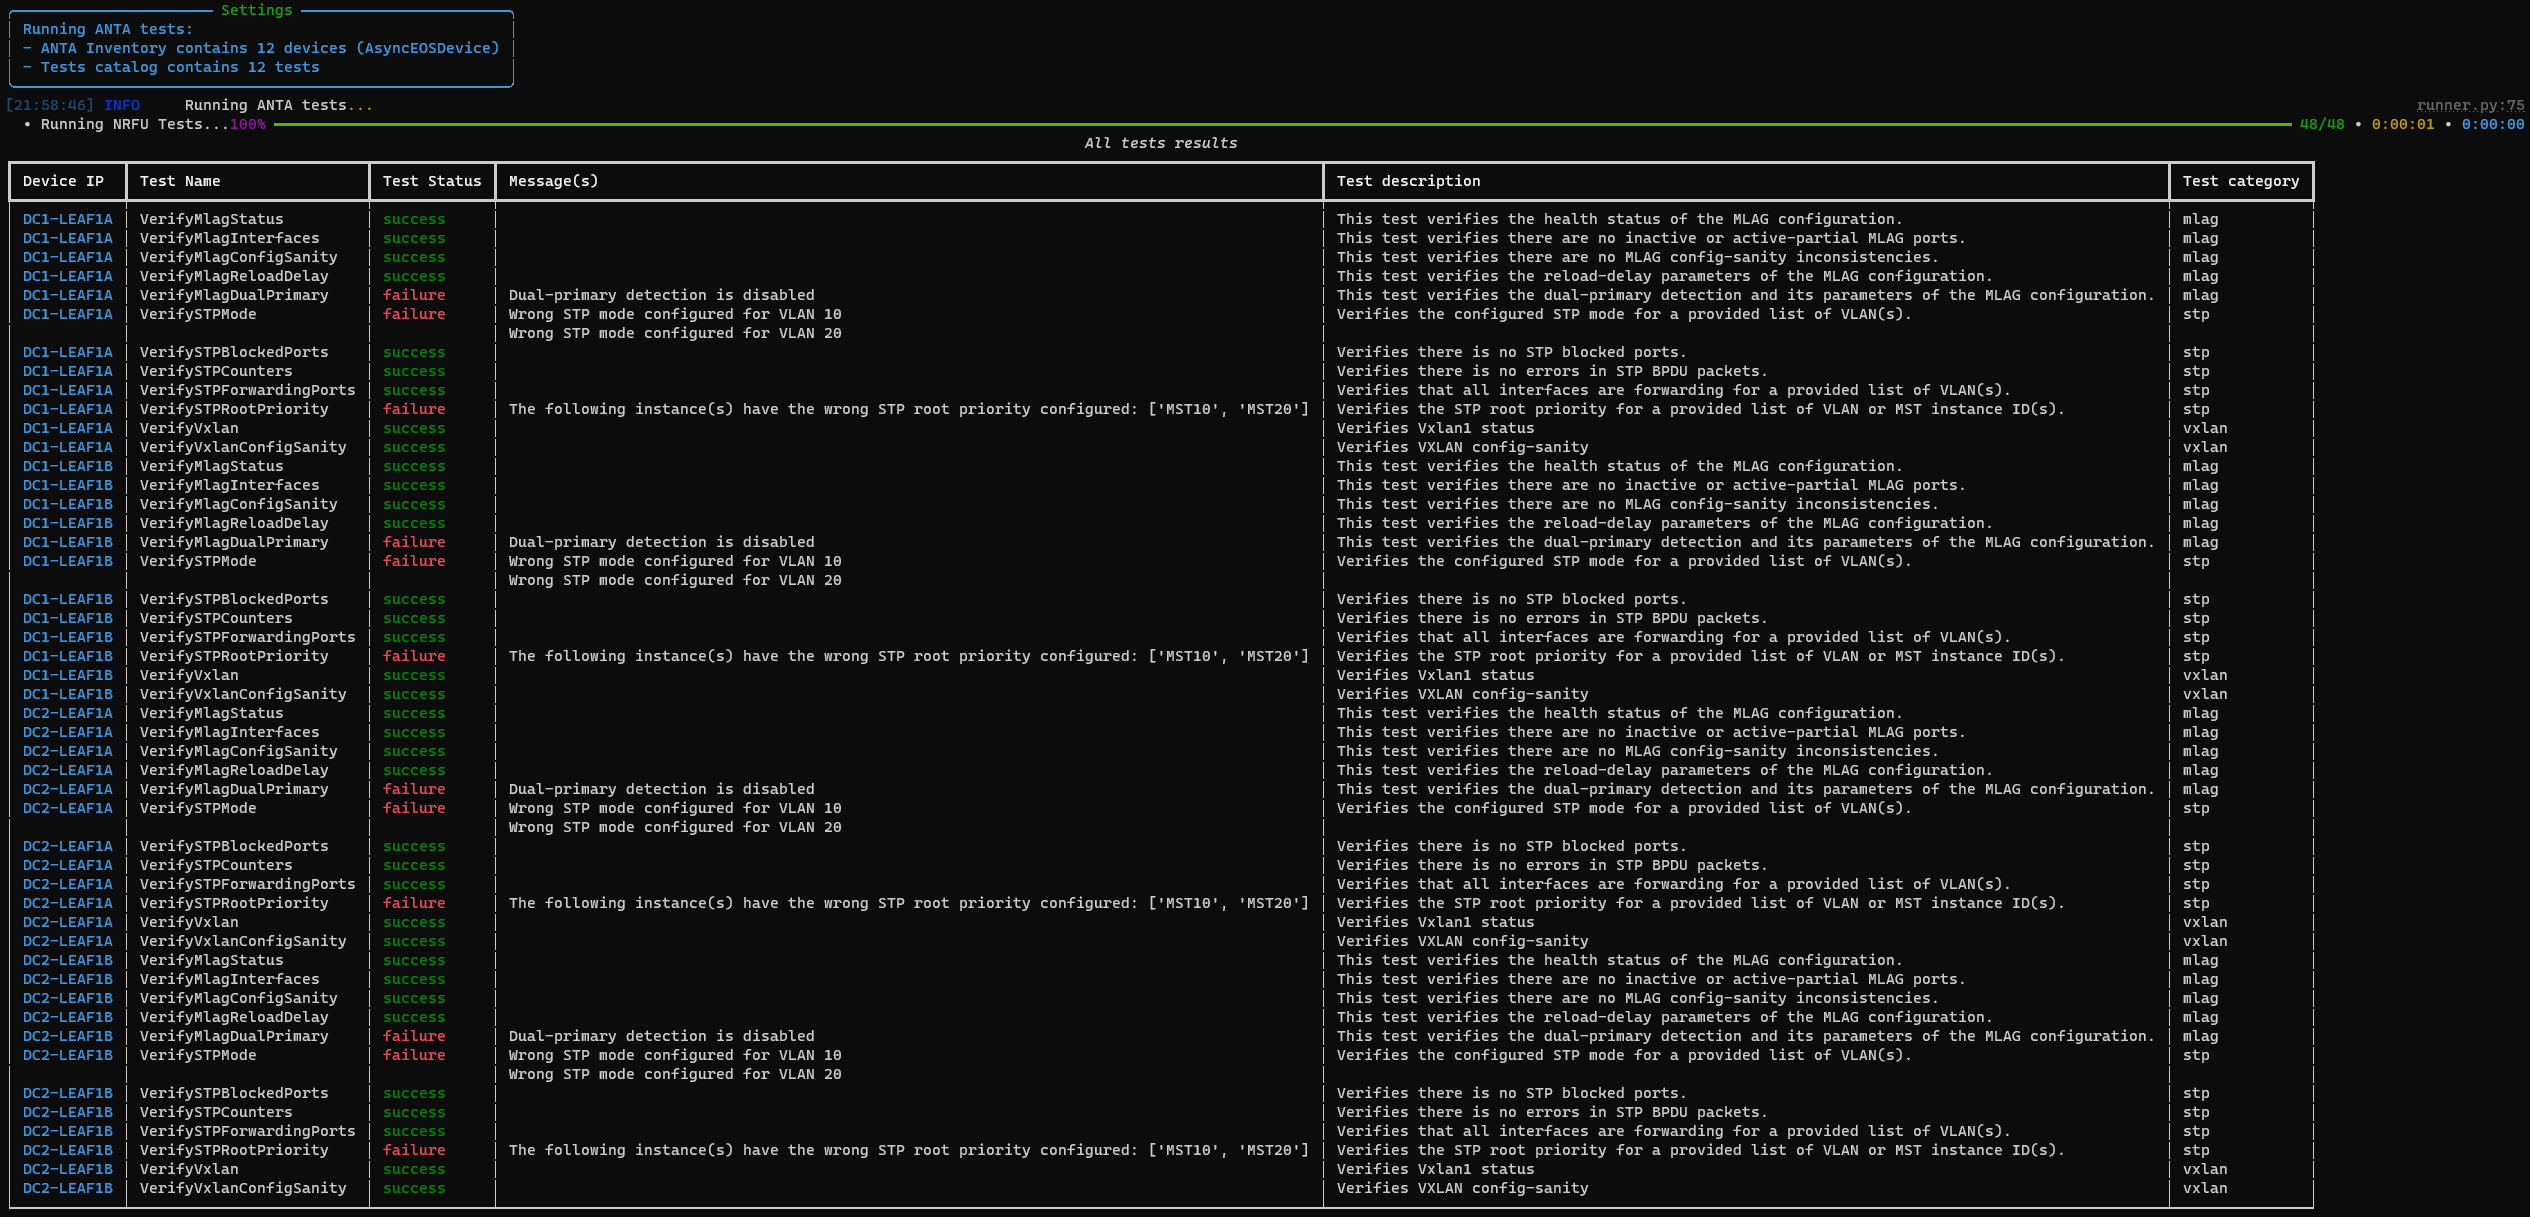
Task: Select the 'All tests results' table title
Action: (1161, 143)
